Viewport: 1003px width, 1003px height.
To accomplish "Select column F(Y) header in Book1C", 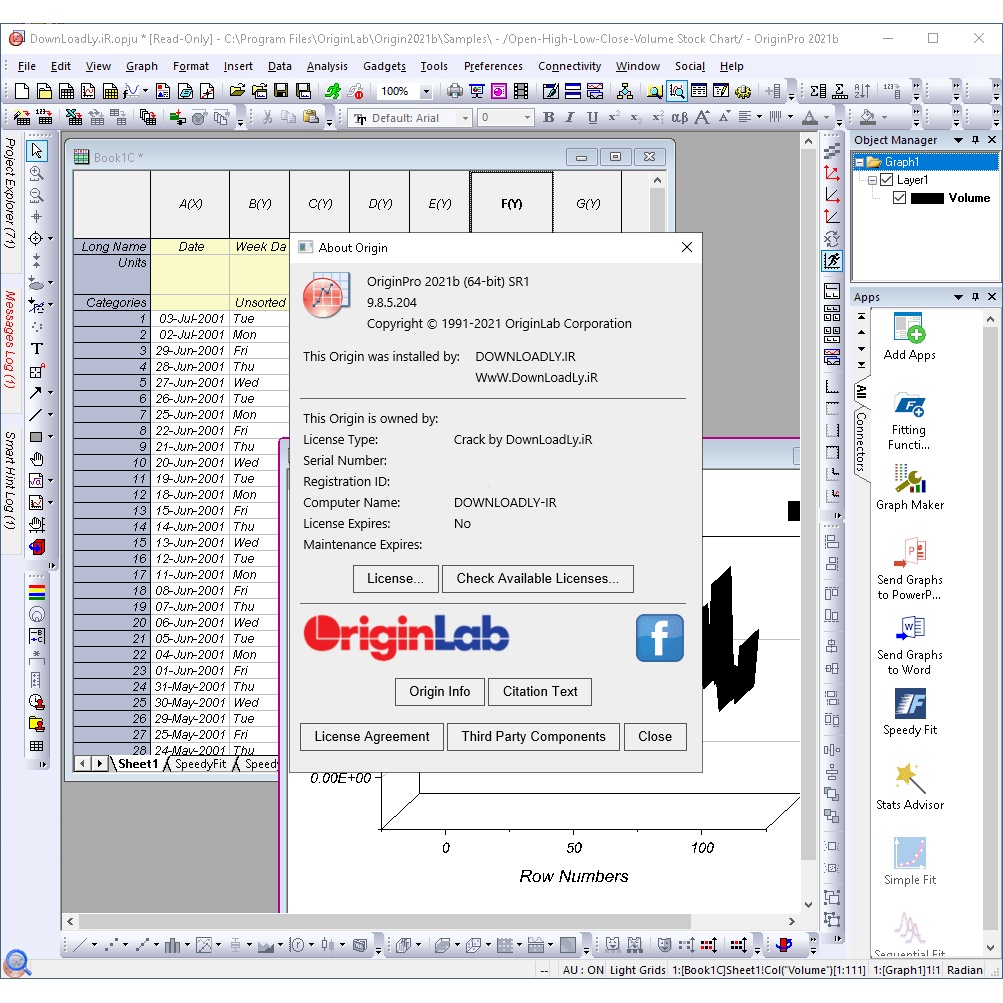I will coord(511,203).
